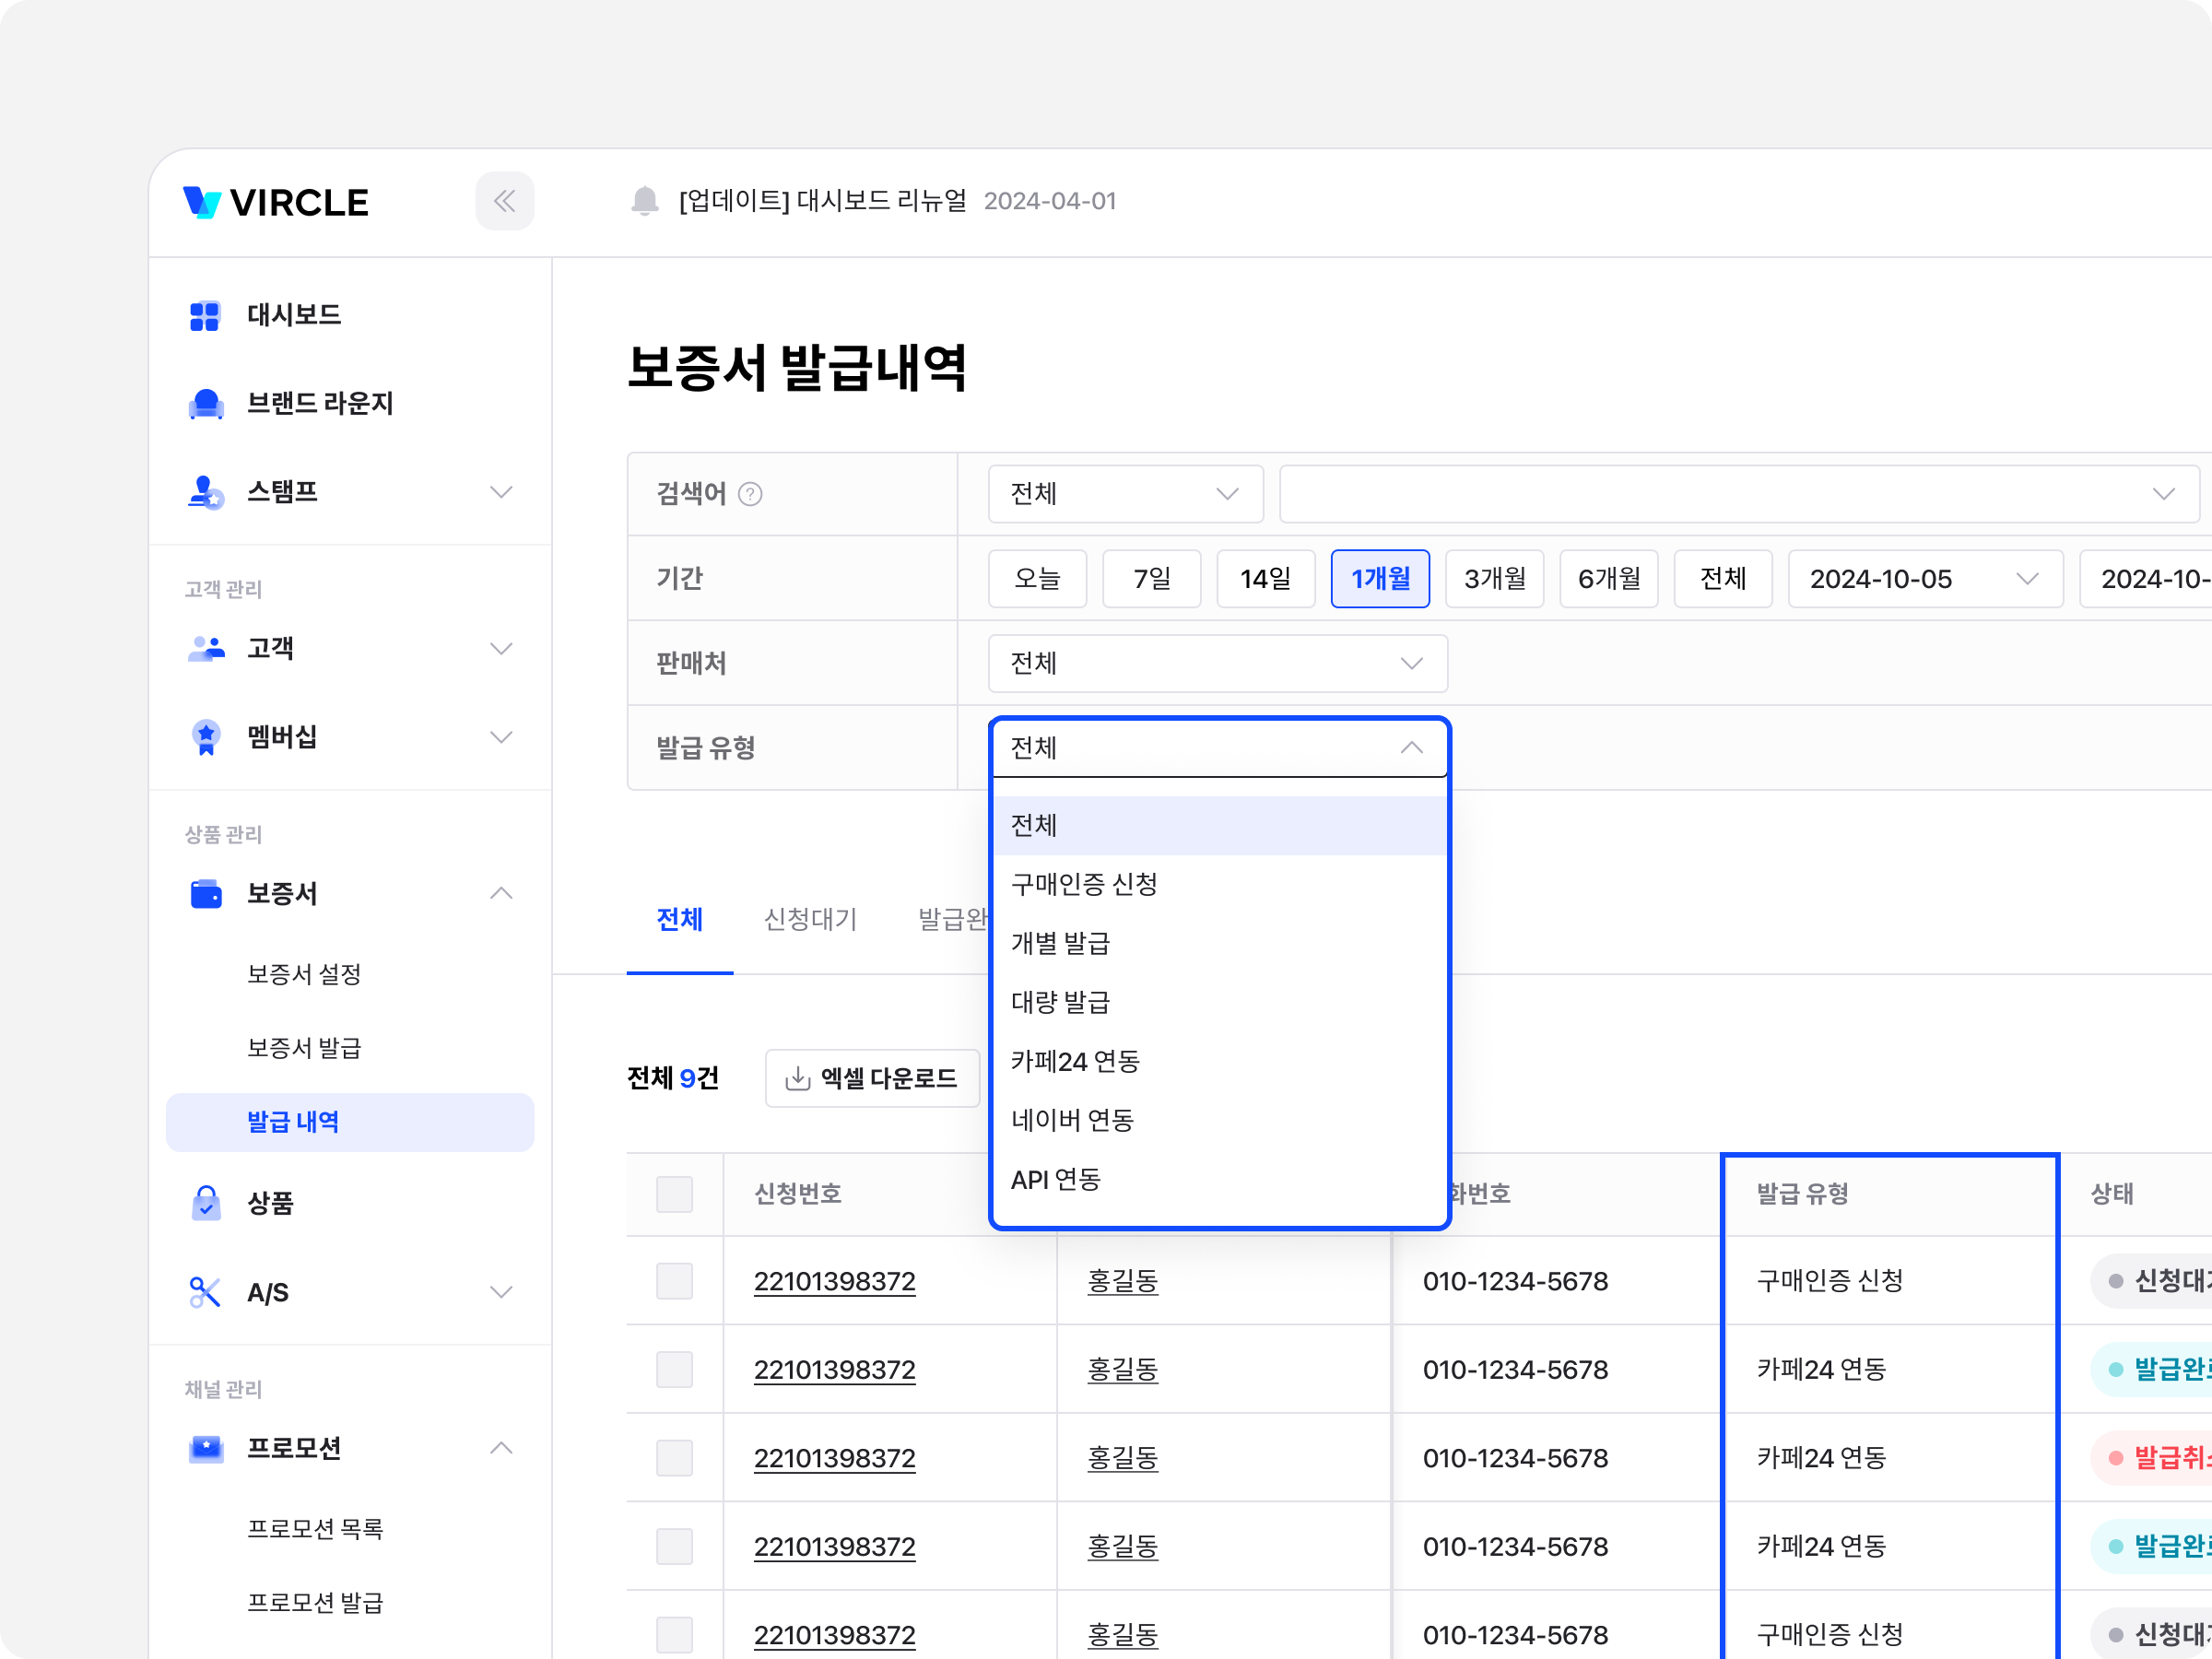
Task: Check the first table row checkbox
Action: coord(674,1281)
